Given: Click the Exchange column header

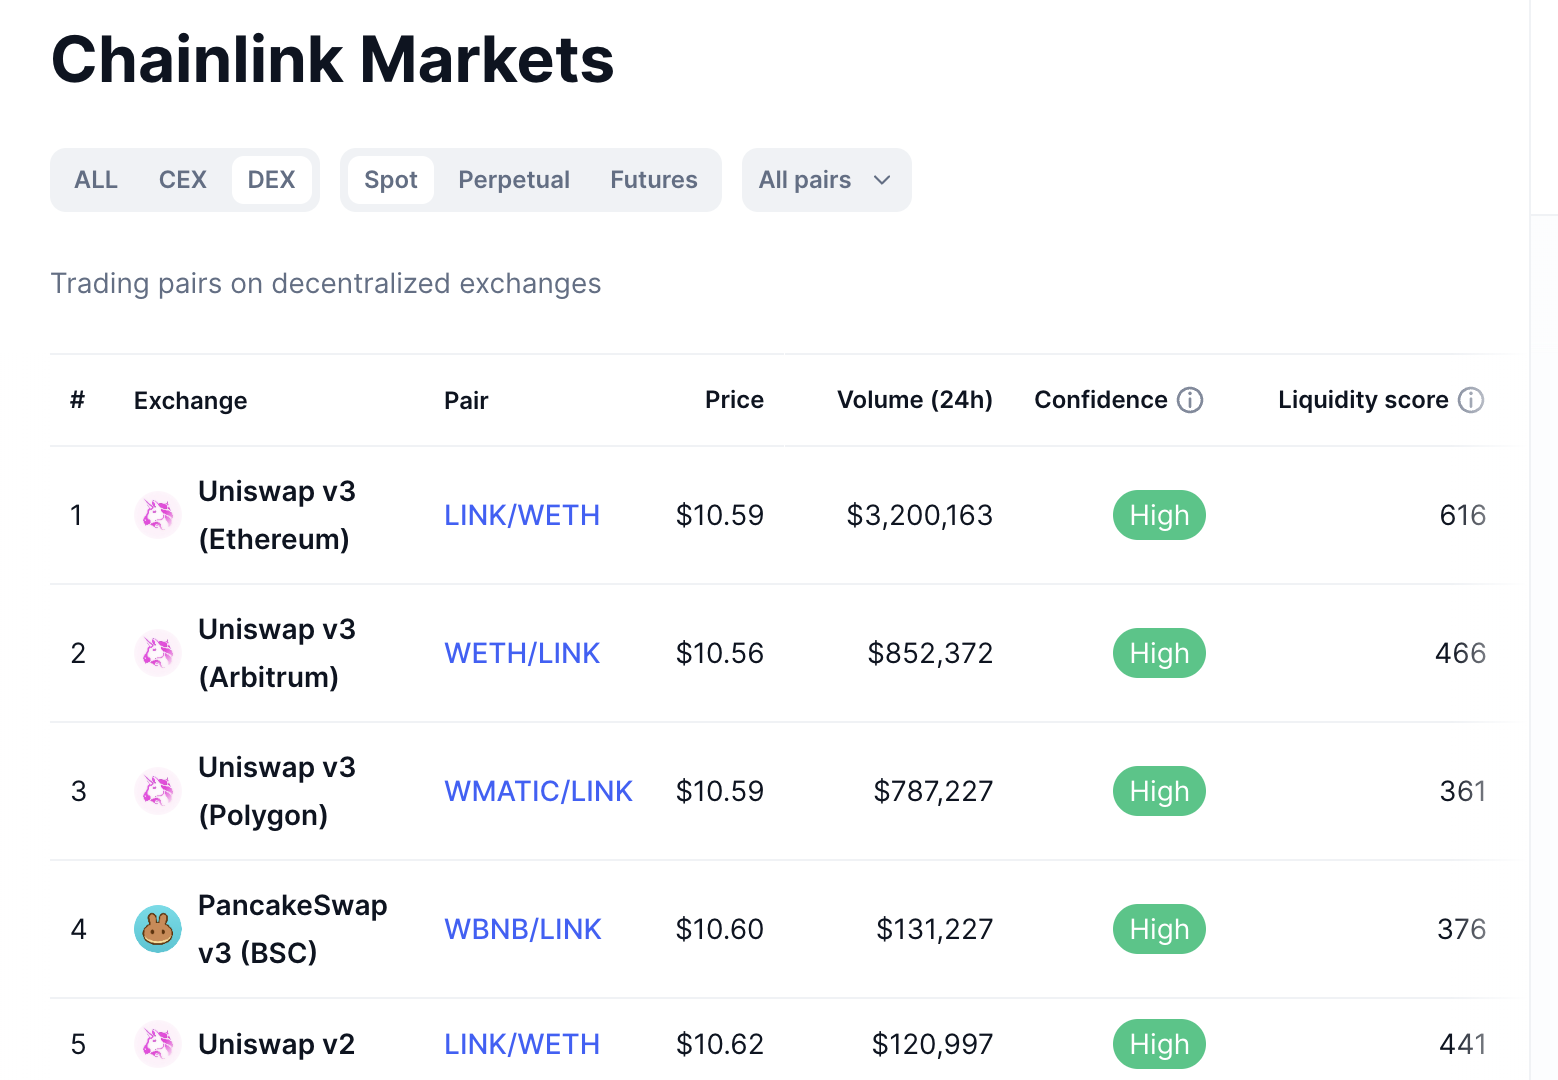Looking at the screenshot, I should [191, 401].
